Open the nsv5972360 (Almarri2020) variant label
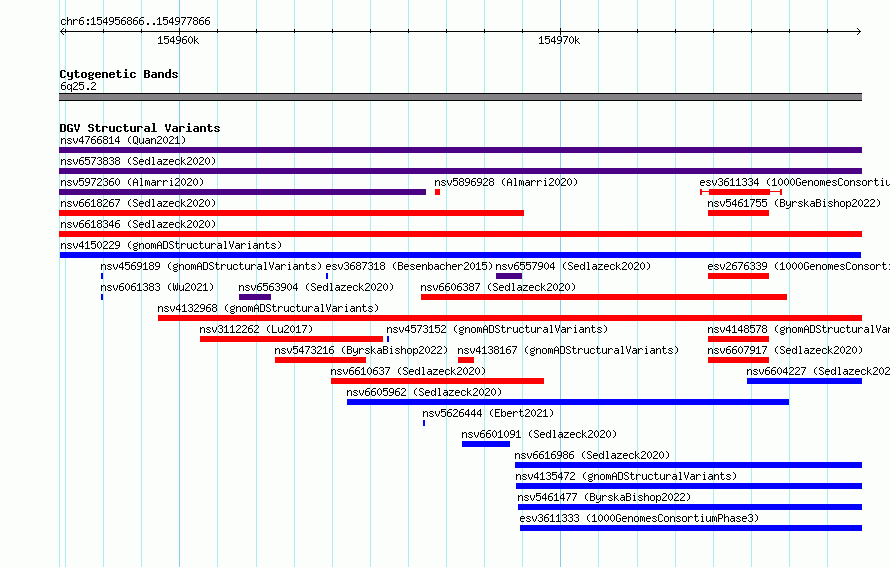Screen dimensions: 890x567 pos(132,182)
